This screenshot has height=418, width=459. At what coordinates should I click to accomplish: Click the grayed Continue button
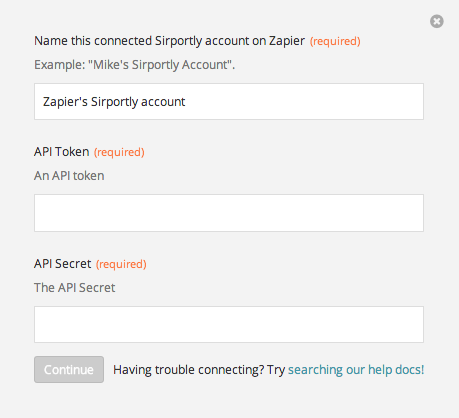point(69,369)
